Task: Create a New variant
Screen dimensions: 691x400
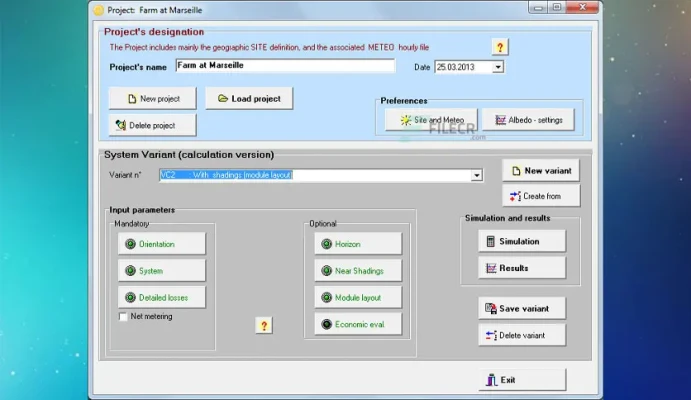Action: point(541,170)
